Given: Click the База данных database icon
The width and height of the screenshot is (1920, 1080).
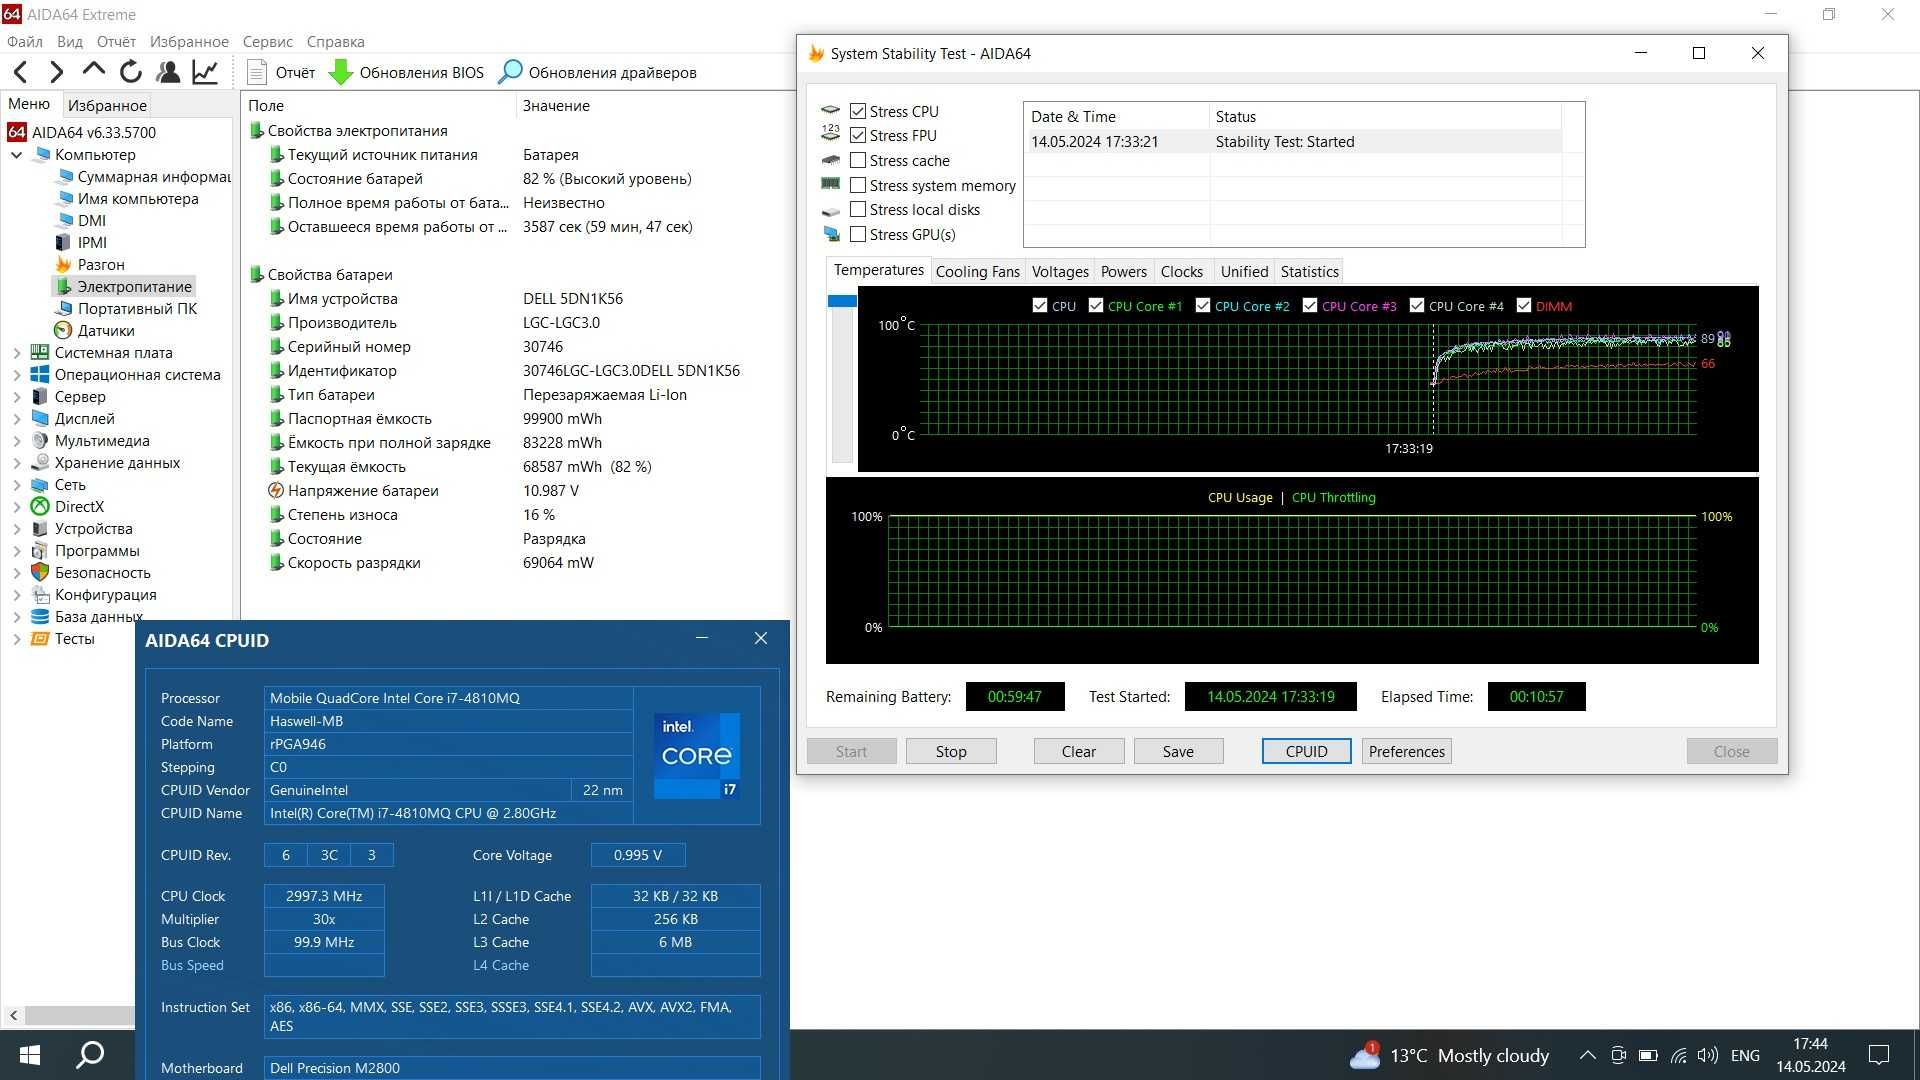Looking at the screenshot, I should coord(40,616).
